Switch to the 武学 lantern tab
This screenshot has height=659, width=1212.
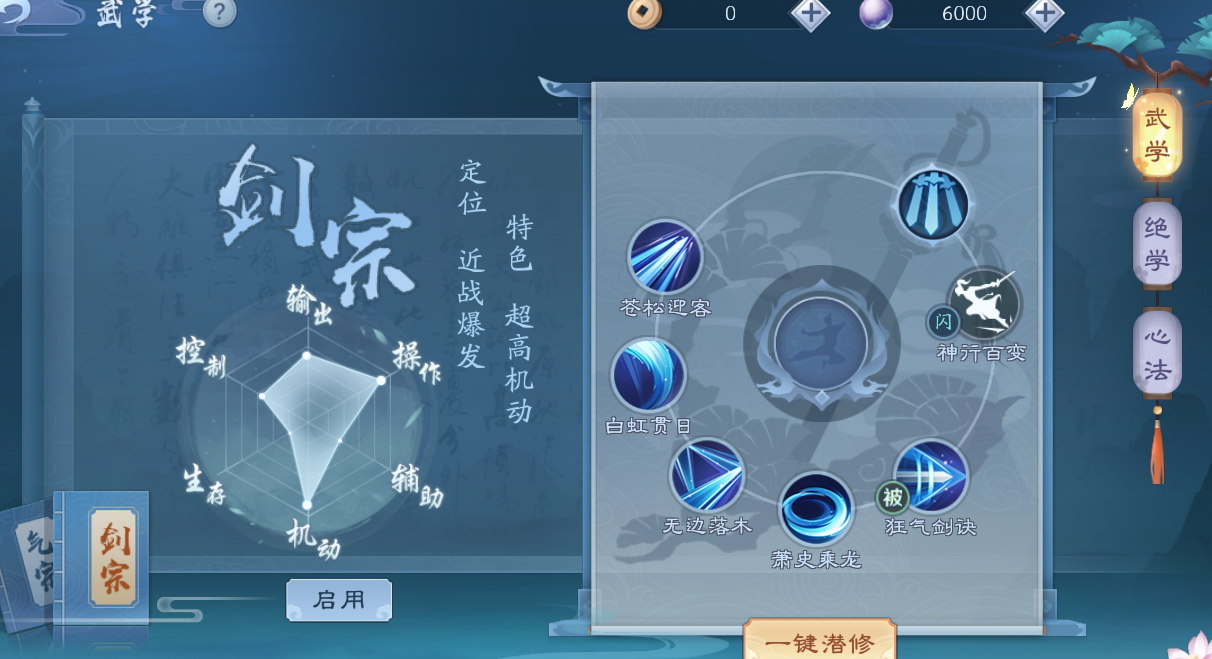click(1157, 135)
